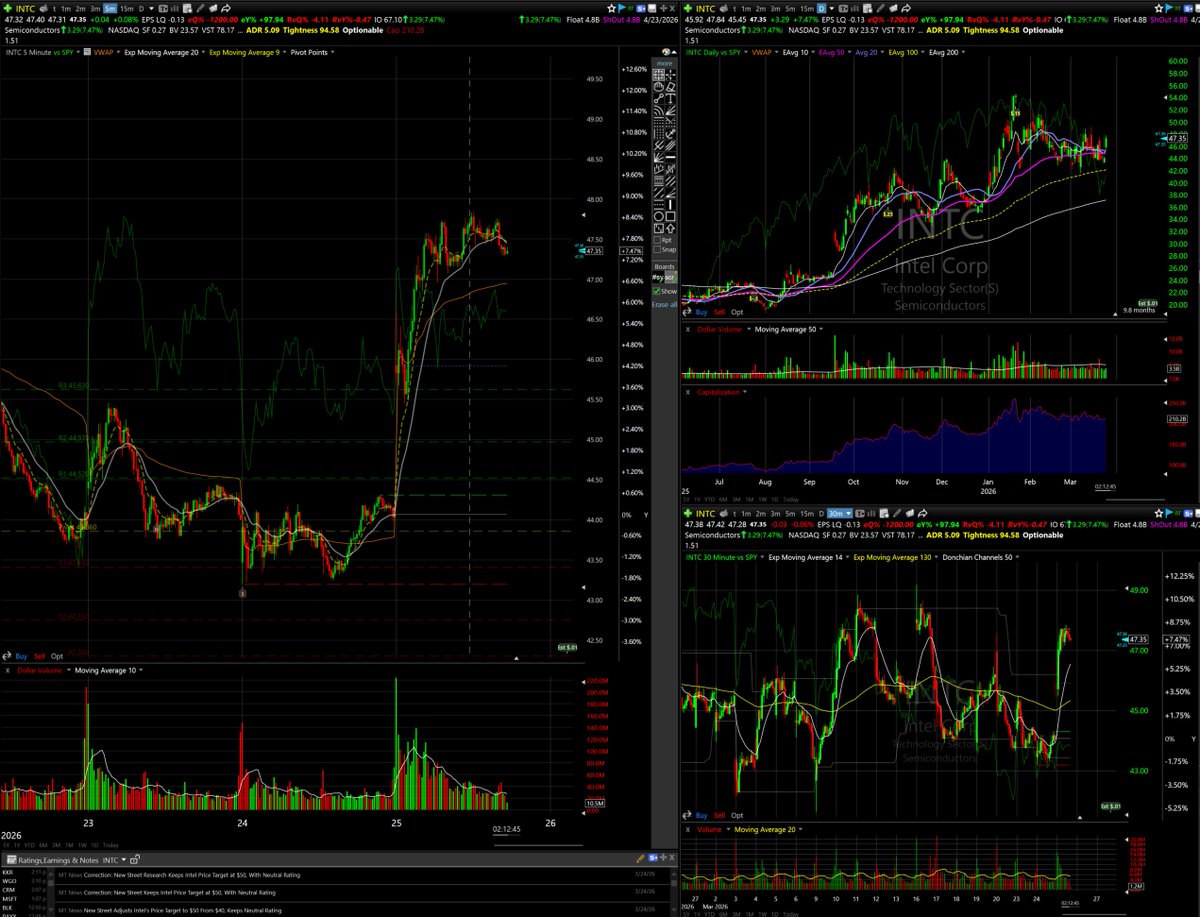1200x917 pixels.
Task: Click Opt under the 30-minute chart
Action: click(737, 816)
